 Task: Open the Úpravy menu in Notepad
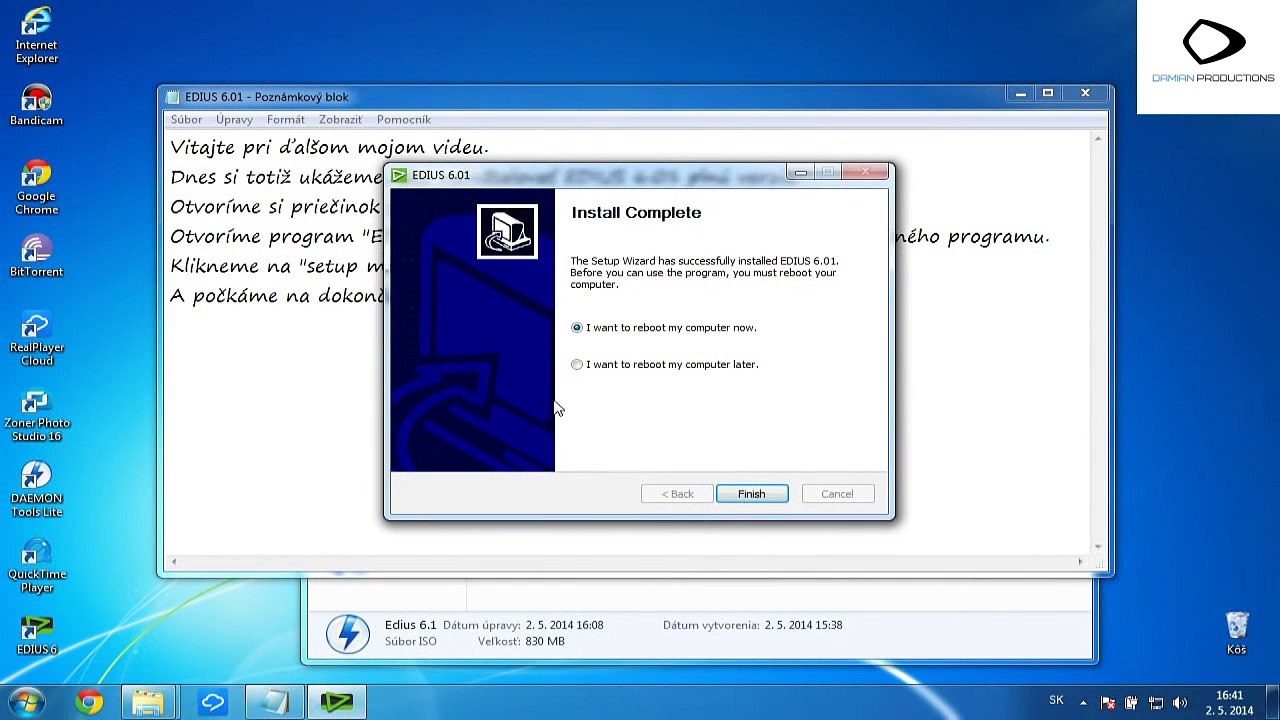234,120
